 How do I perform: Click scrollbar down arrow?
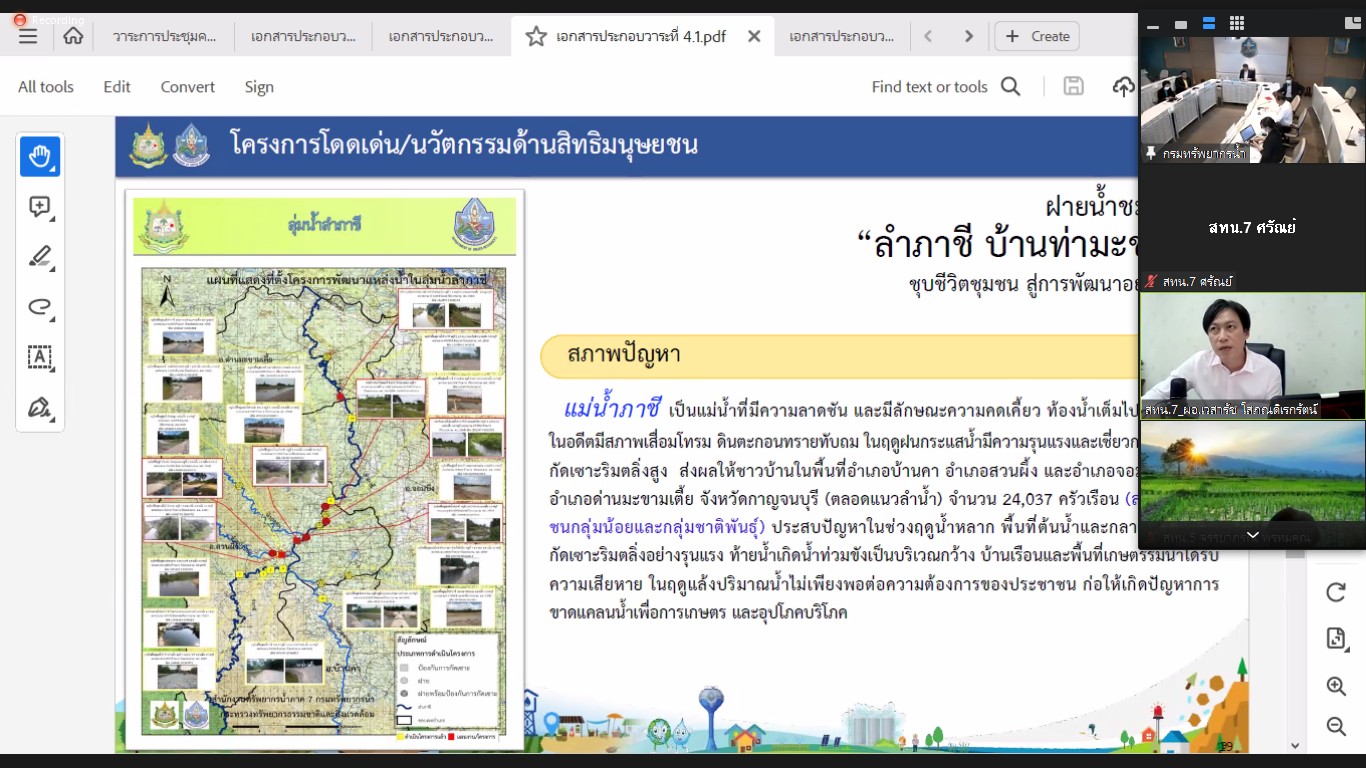point(1295,745)
